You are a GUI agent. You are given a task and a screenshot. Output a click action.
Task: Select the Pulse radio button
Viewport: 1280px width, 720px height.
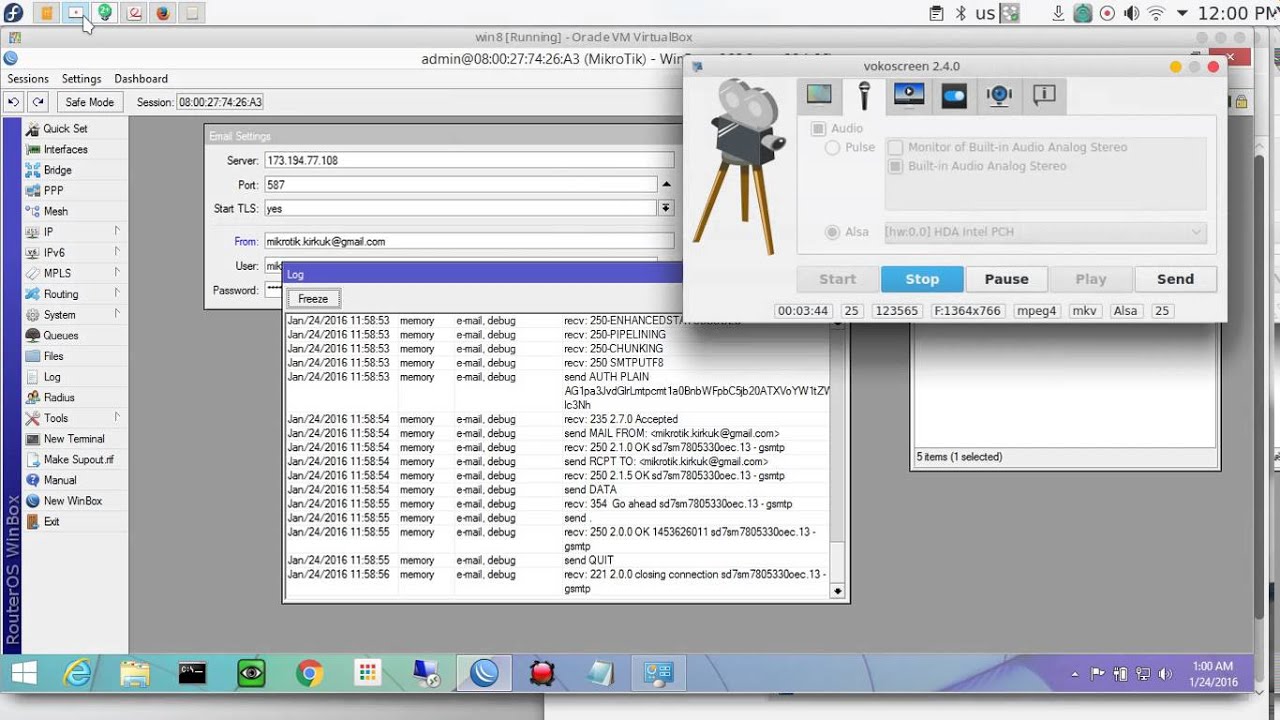point(832,147)
